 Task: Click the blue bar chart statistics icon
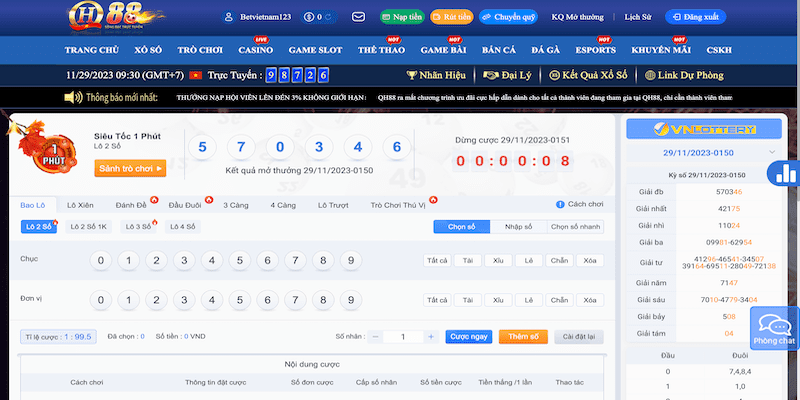781,172
